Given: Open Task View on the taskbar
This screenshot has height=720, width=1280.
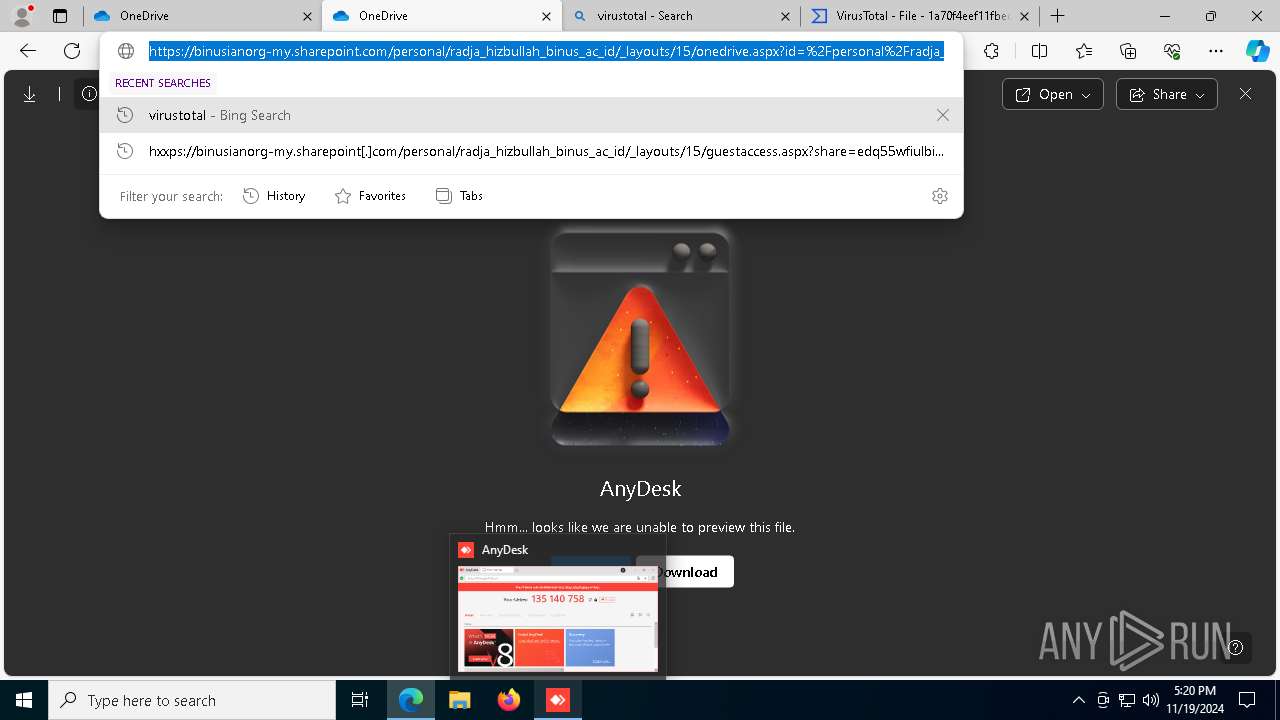Looking at the screenshot, I should [360, 700].
